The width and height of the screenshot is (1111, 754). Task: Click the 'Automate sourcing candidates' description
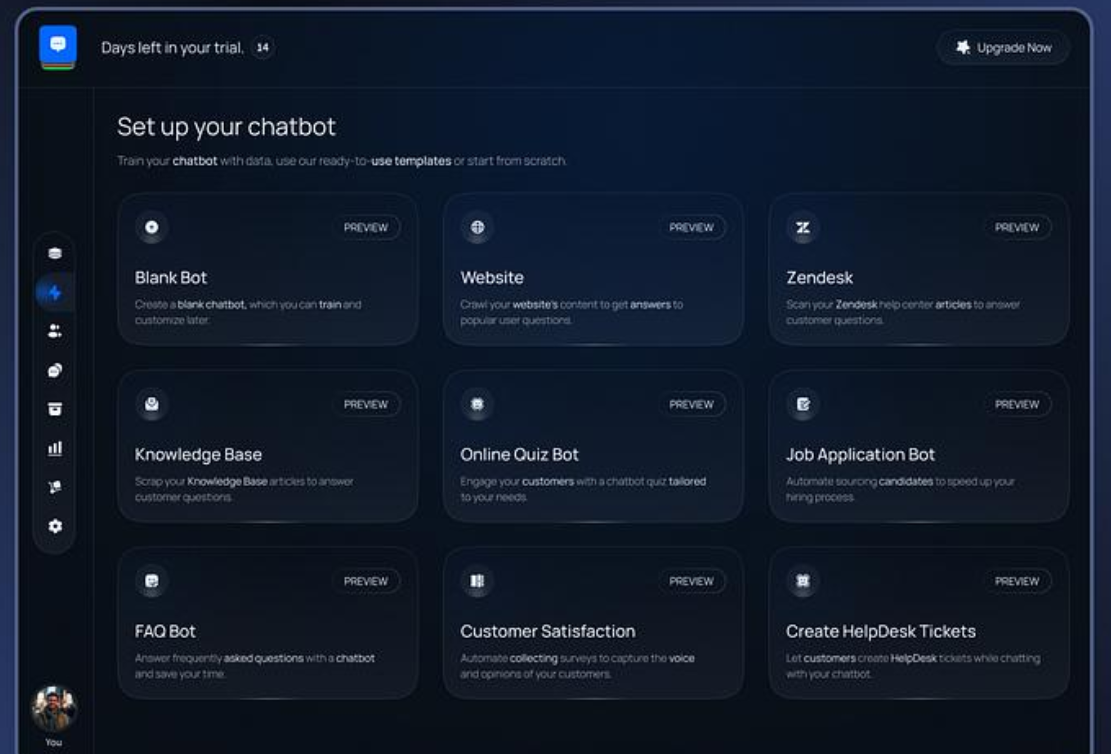900,489
